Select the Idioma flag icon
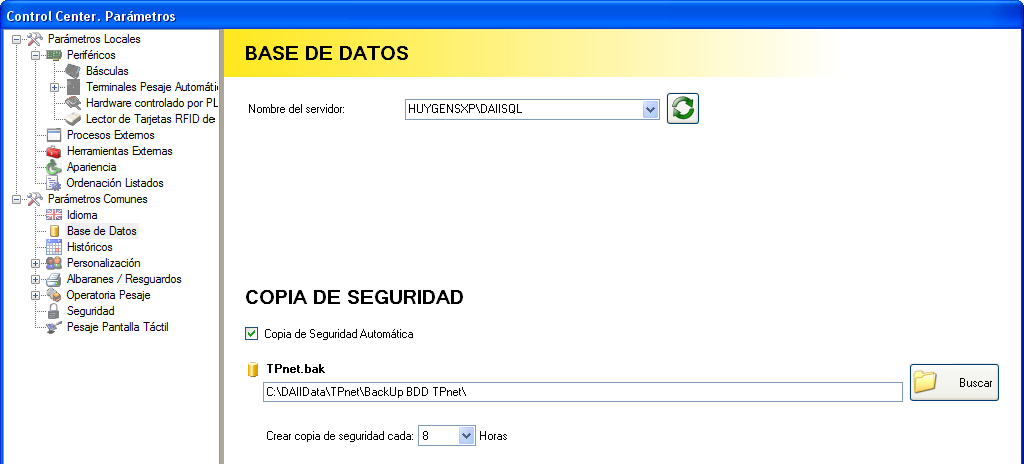 pyautogui.click(x=54, y=215)
